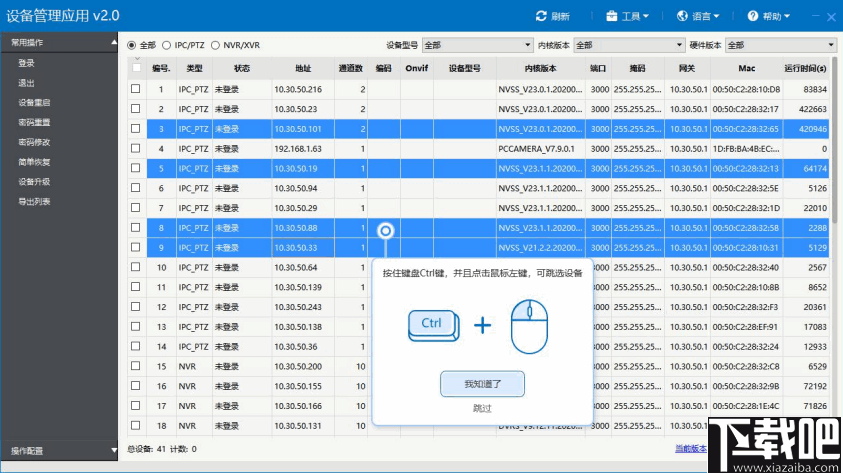Image resolution: width=843 pixels, height=473 pixels.
Task: Sort by the 通道数 column header
Action: point(351,68)
